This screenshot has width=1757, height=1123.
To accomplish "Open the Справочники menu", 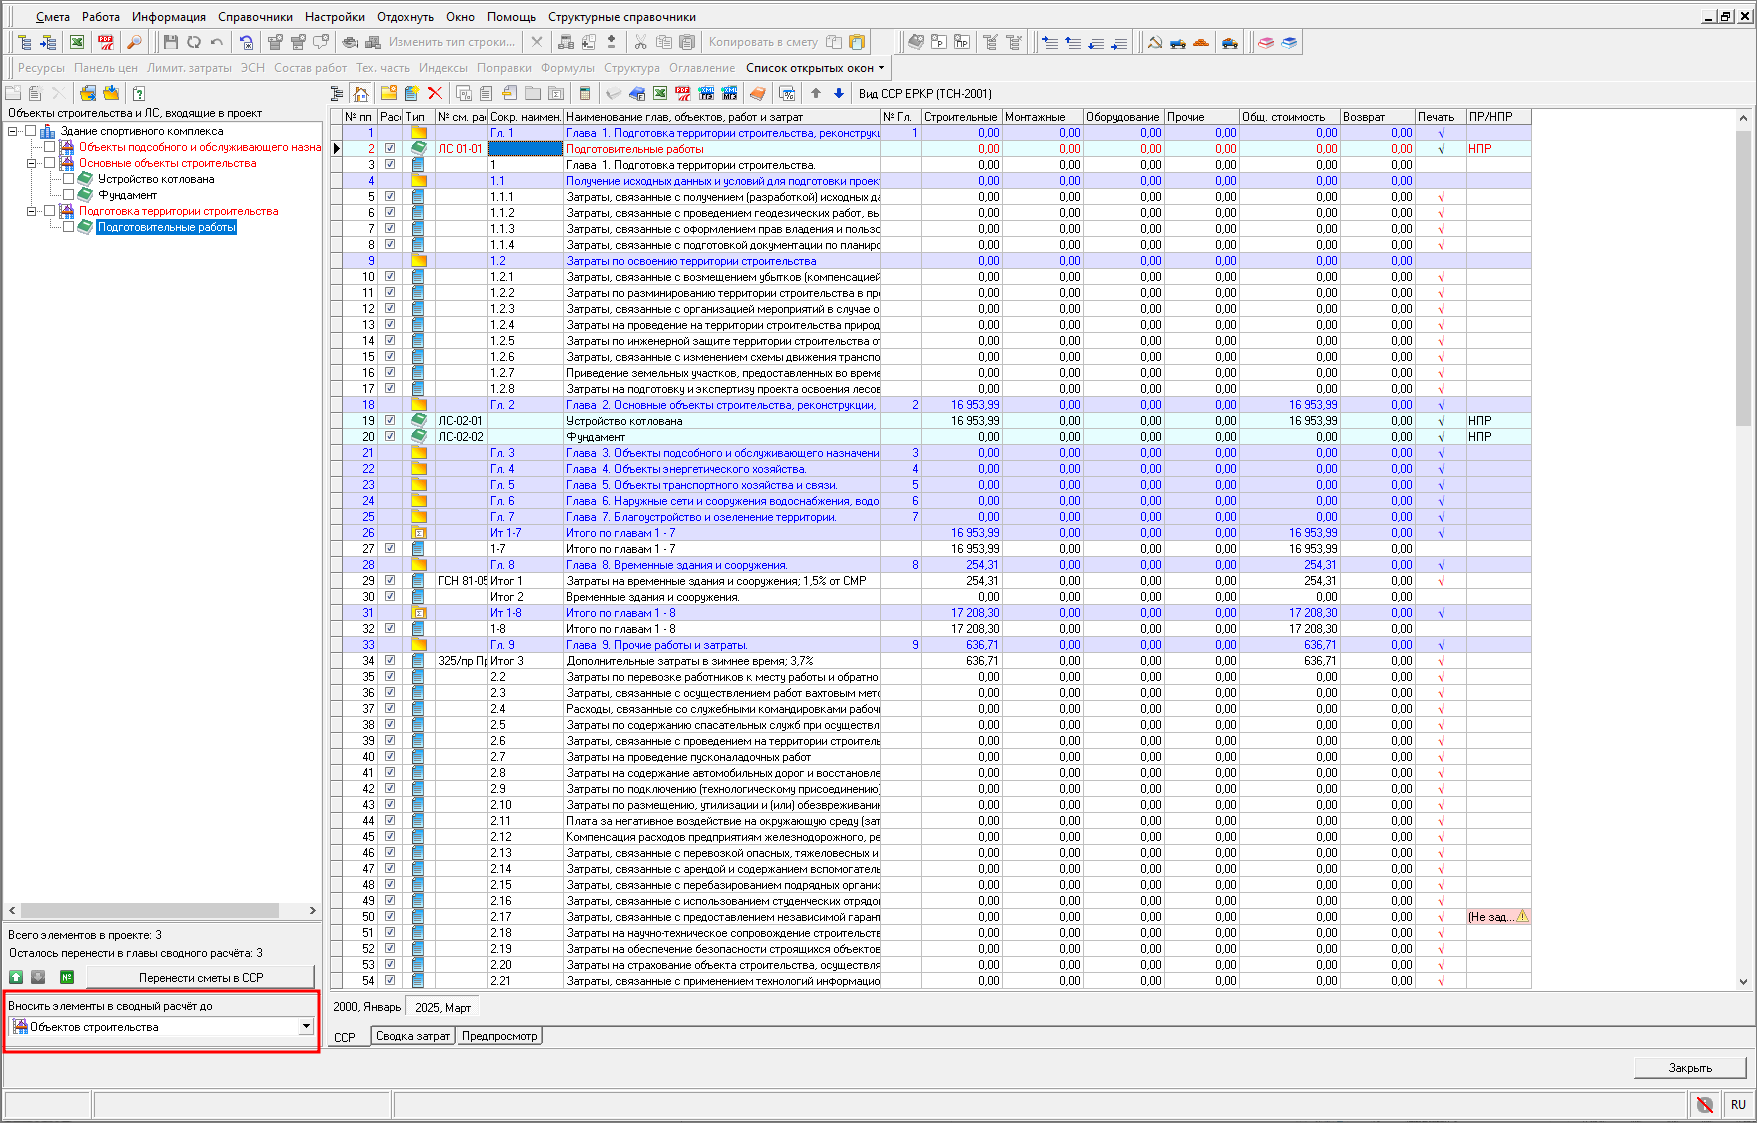I will pos(255,17).
